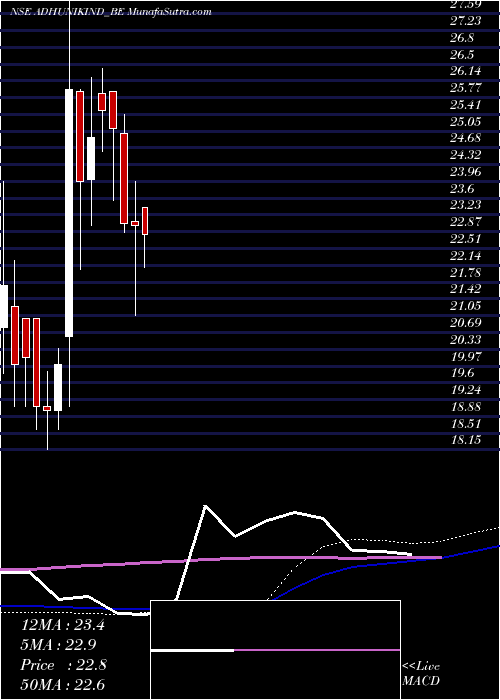Click the <<Live MACD label
The height and width of the screenshot is (700, 500).
click(x=421, y=673)
